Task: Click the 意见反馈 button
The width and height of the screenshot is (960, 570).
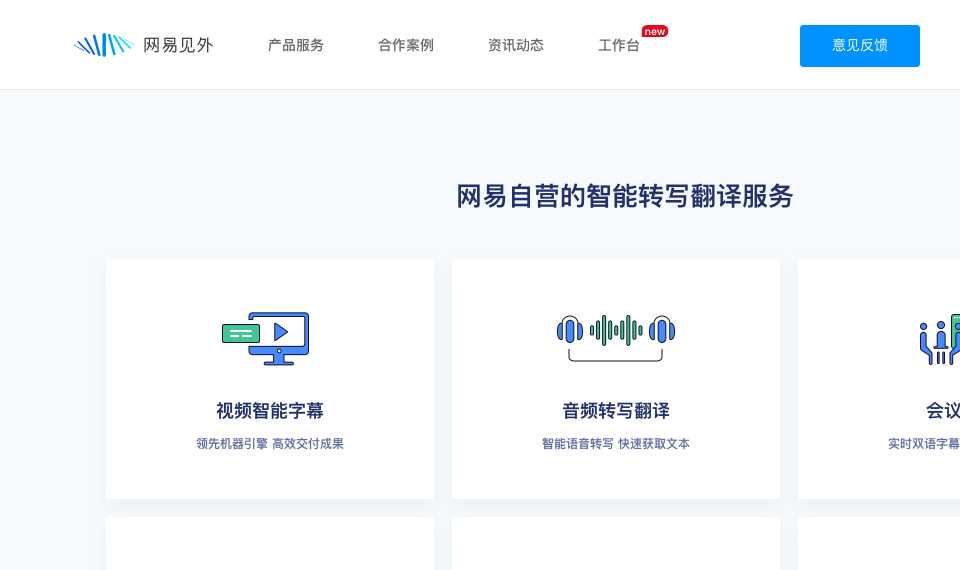Action: (x=860, y=46)
